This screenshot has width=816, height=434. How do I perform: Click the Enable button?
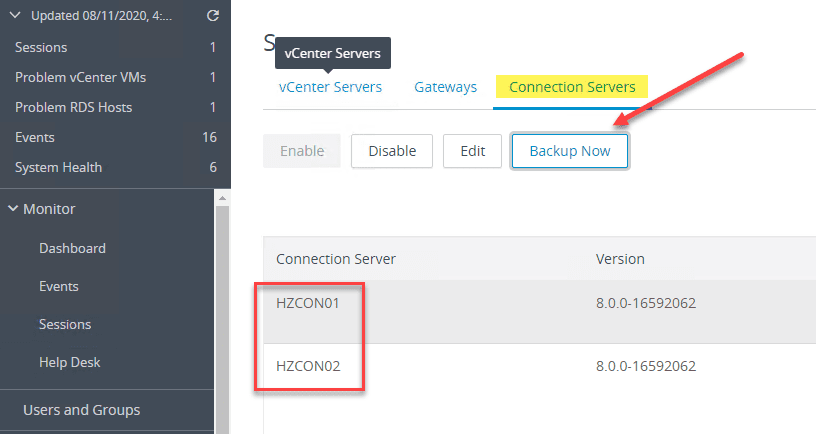point(302,151)
